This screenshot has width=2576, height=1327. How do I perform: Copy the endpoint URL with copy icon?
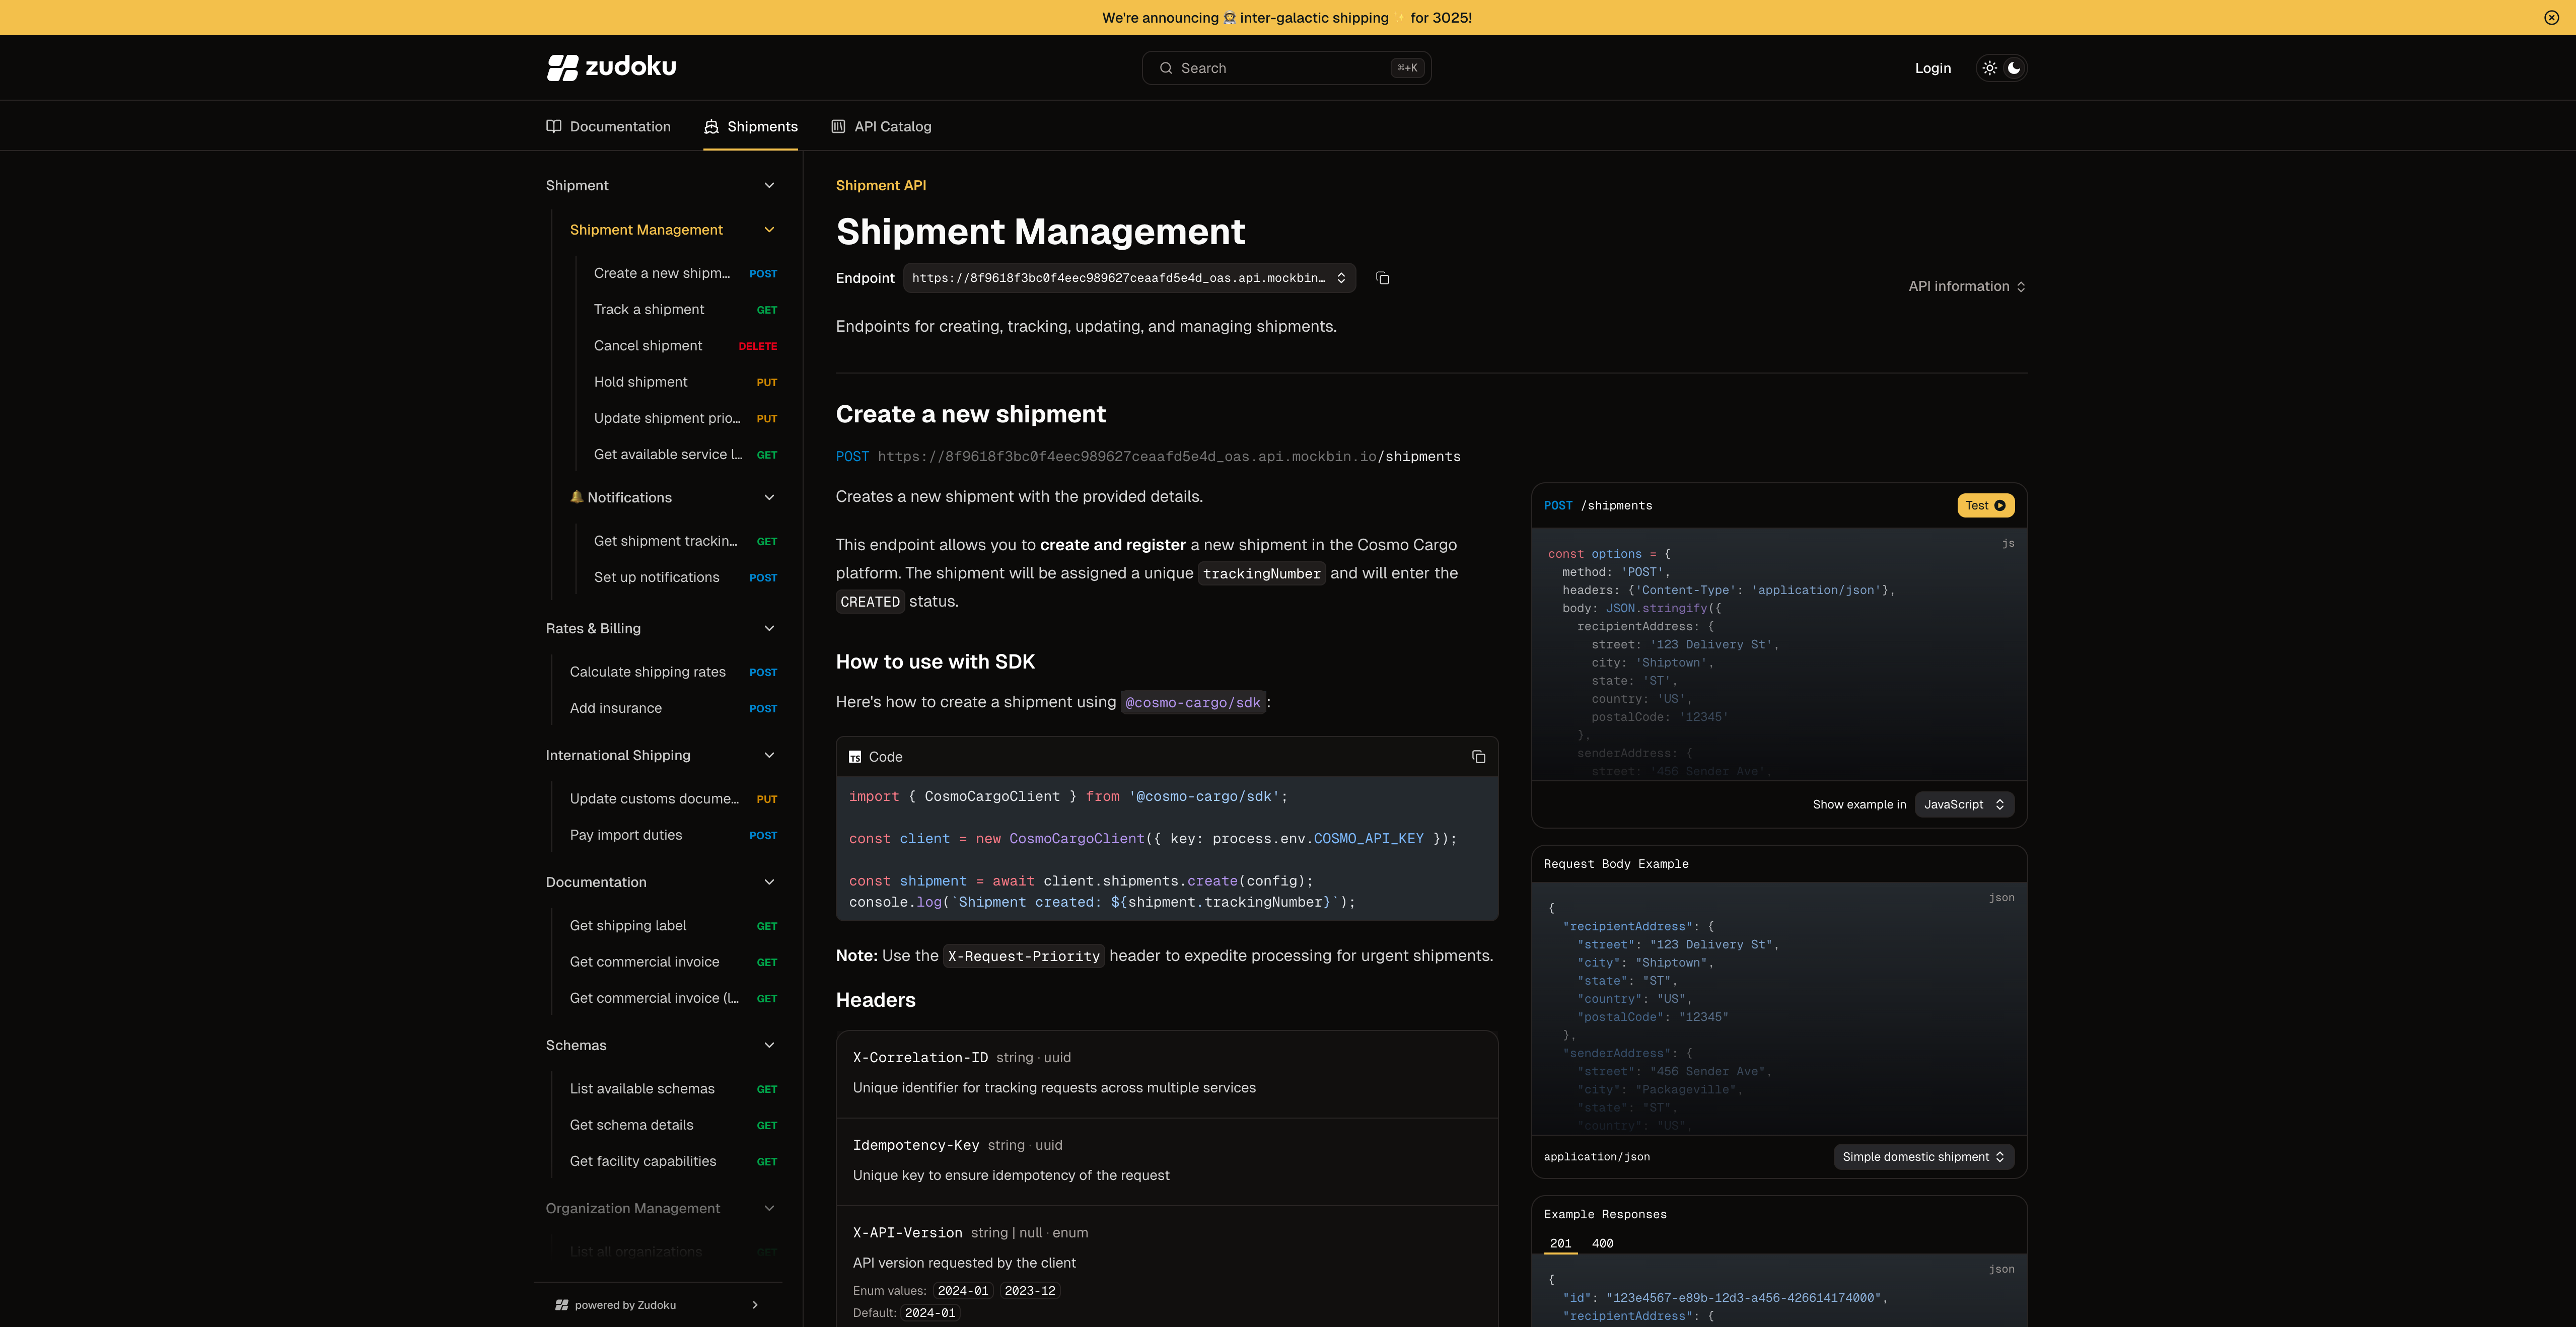point(1382,278)
